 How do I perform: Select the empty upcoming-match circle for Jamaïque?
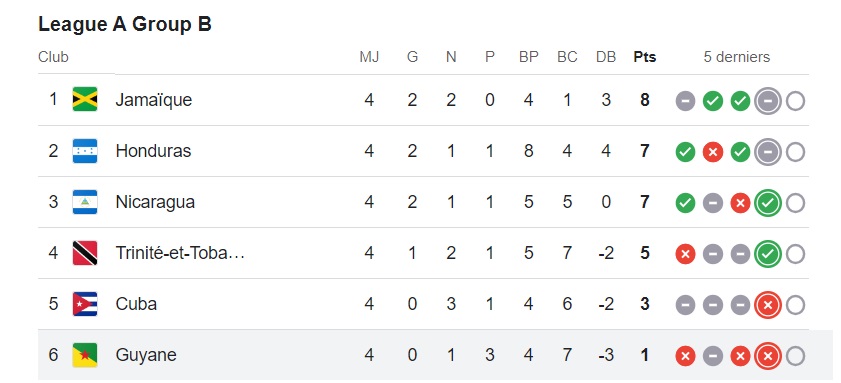pos(795,101)
